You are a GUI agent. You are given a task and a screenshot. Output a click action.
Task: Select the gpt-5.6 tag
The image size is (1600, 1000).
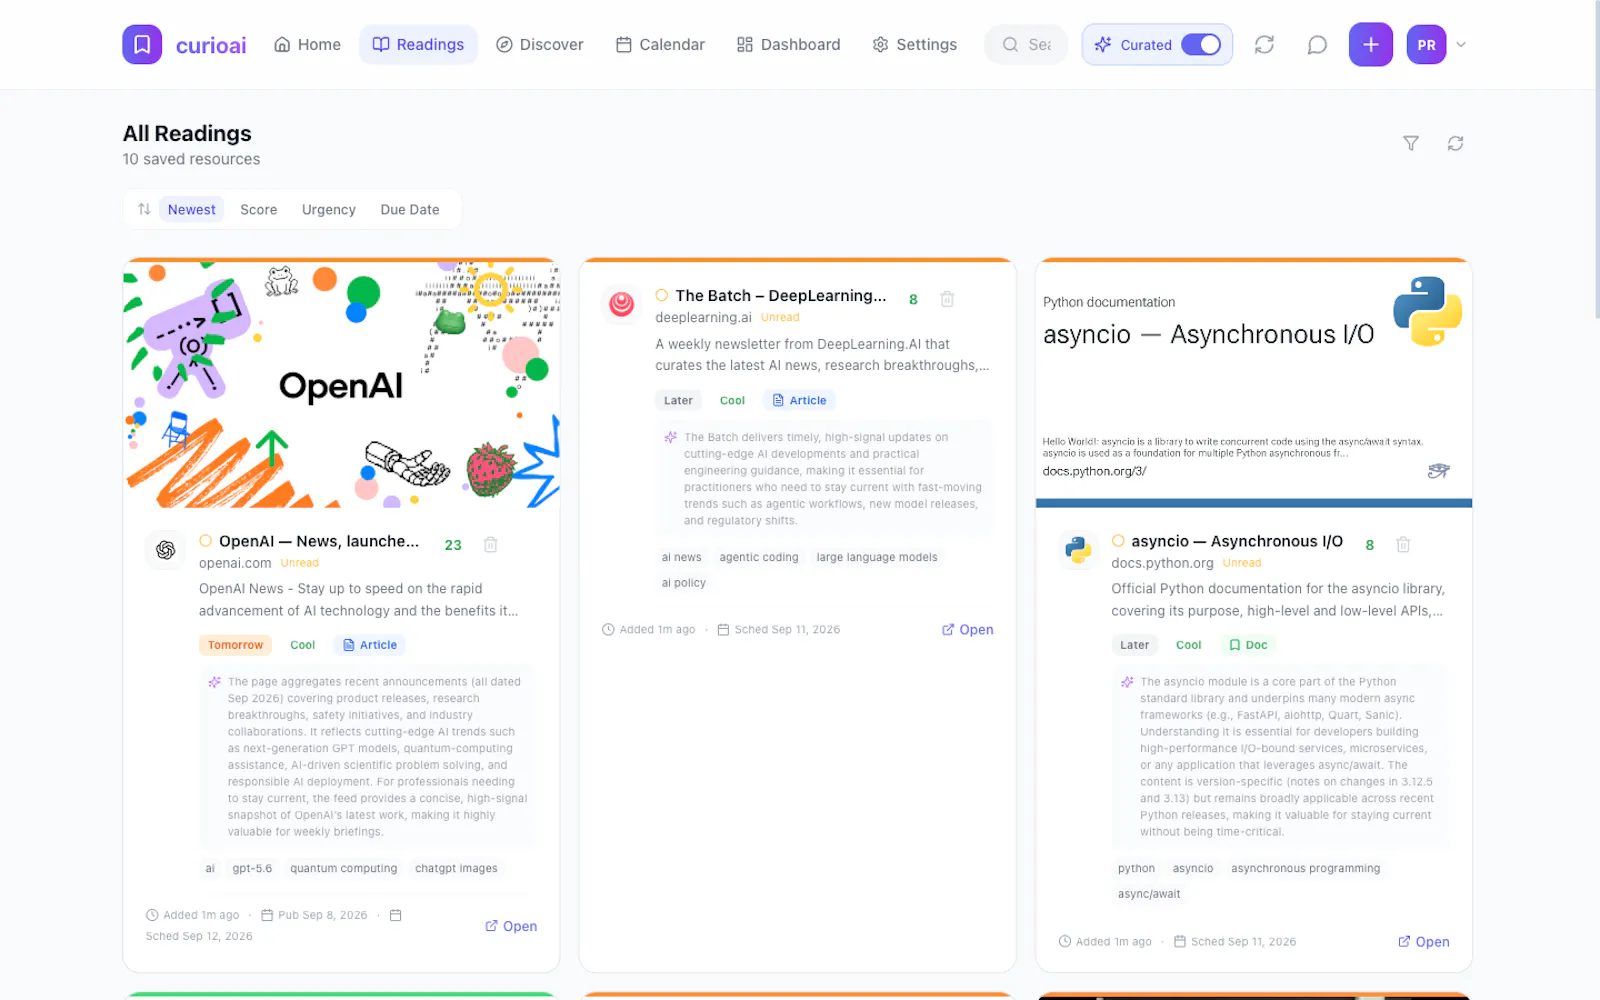pyautogui.click(x=252, y=868)
